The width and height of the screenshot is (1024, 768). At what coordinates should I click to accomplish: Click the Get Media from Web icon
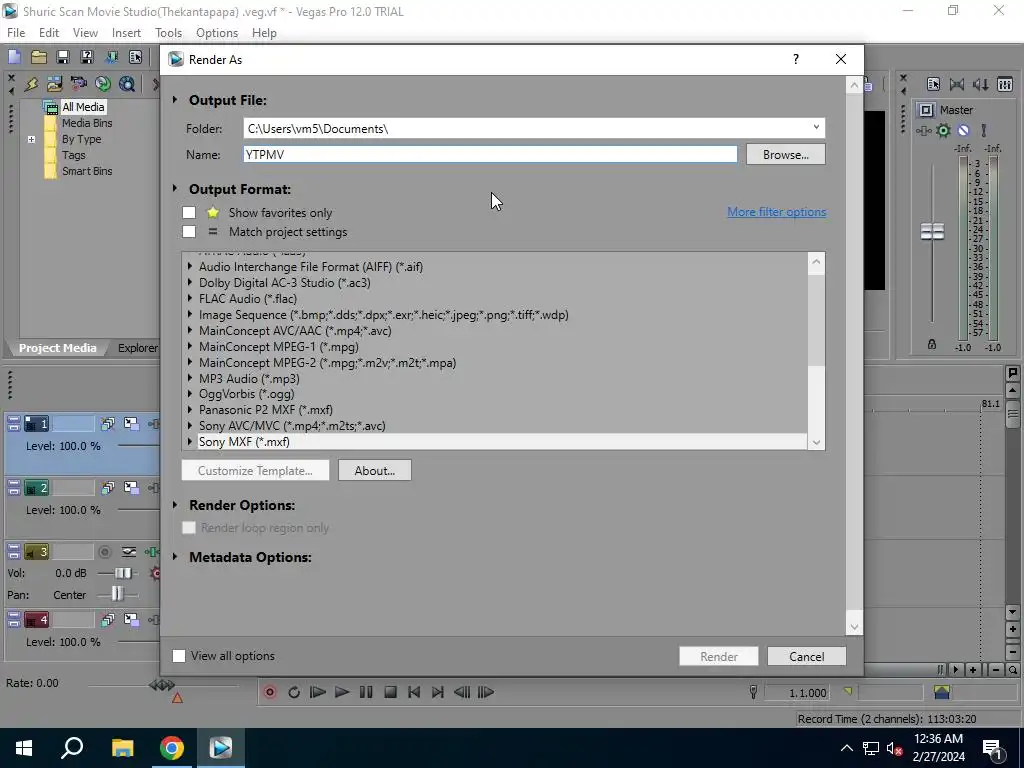pyautogui.click(x=127, y=84)
